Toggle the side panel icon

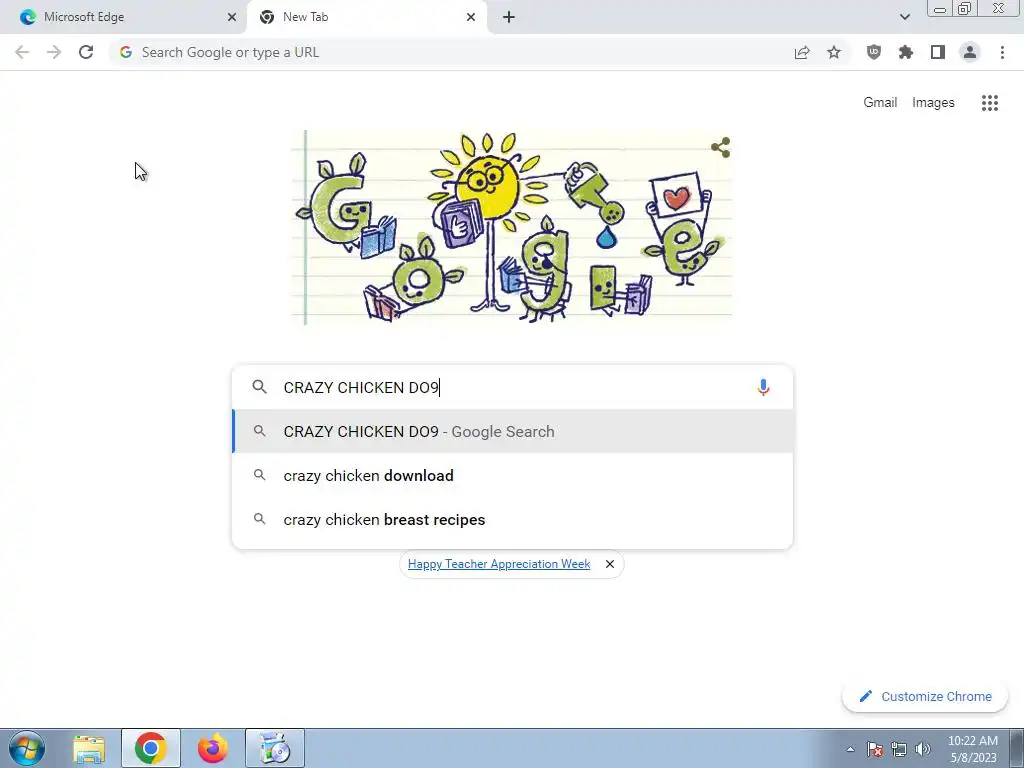(938, 52)
